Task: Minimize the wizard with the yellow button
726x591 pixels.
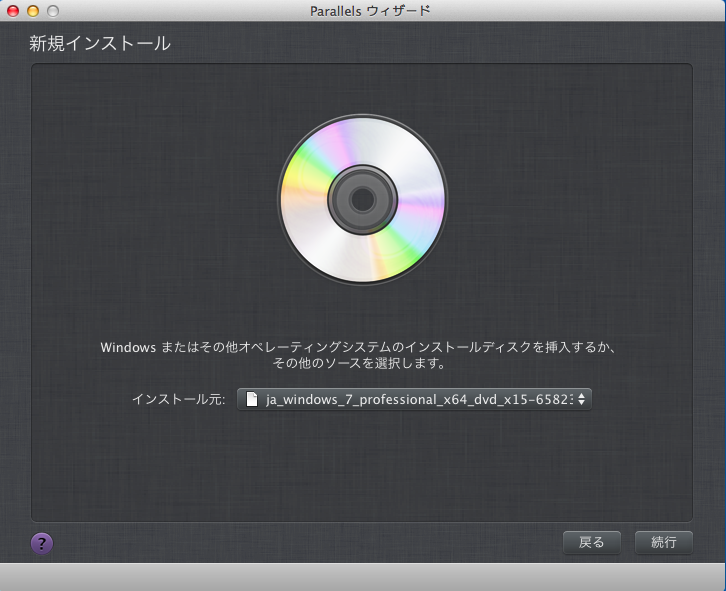Action: pyautogui.click(x=33, y=11)
